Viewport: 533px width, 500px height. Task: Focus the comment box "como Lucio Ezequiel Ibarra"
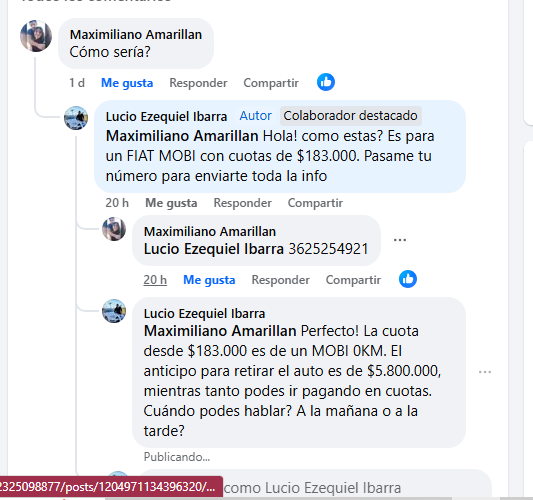(x=315, y=485)
